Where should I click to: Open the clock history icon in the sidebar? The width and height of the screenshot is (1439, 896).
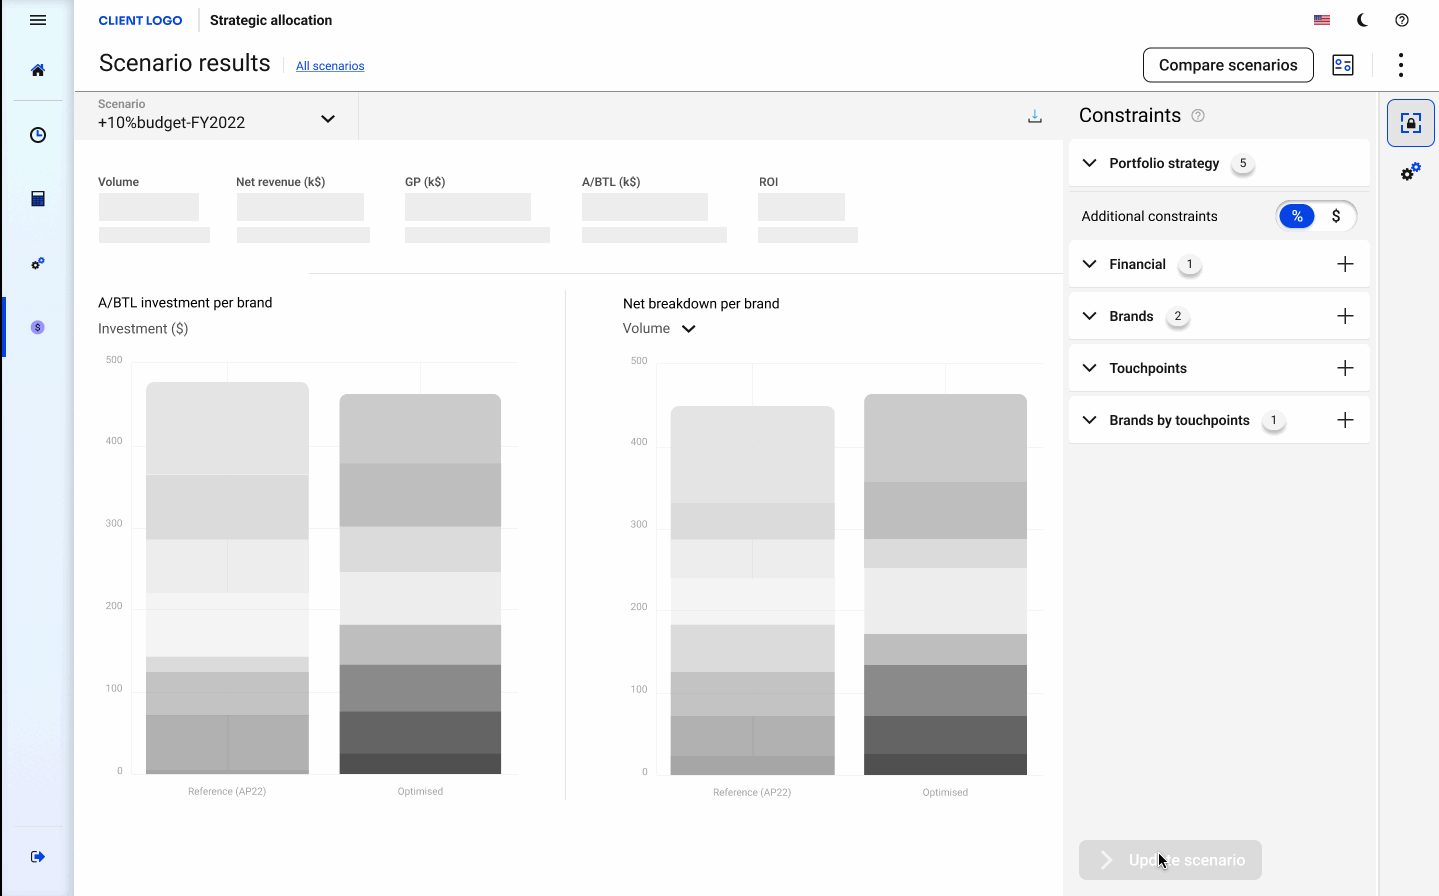(38, 135)
